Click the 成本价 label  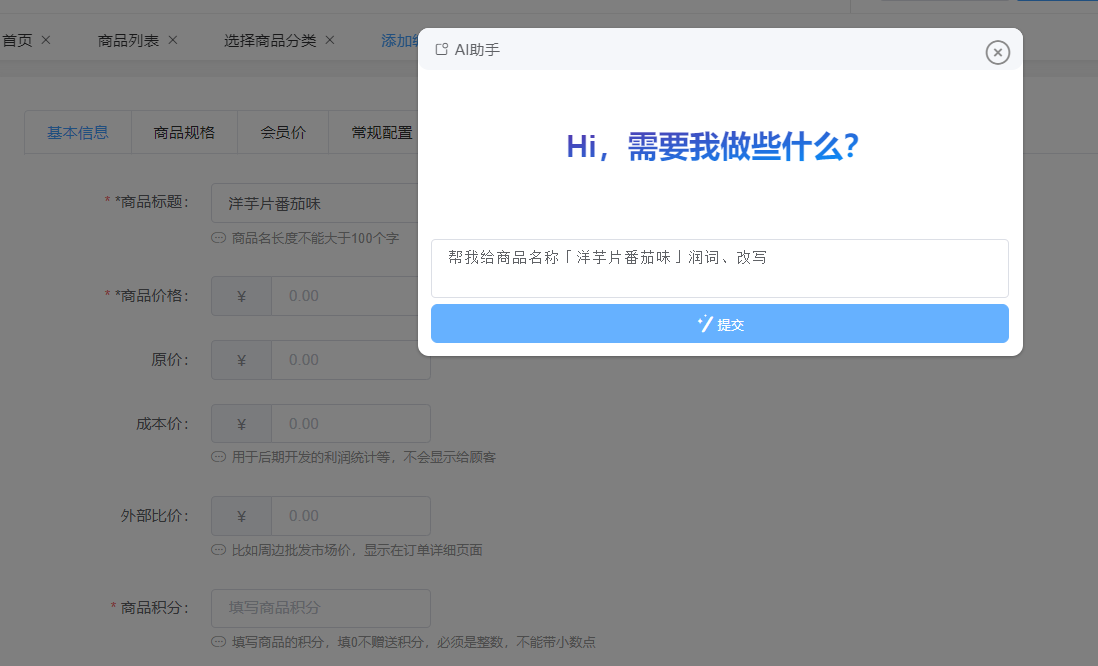[x=162, y=424]
